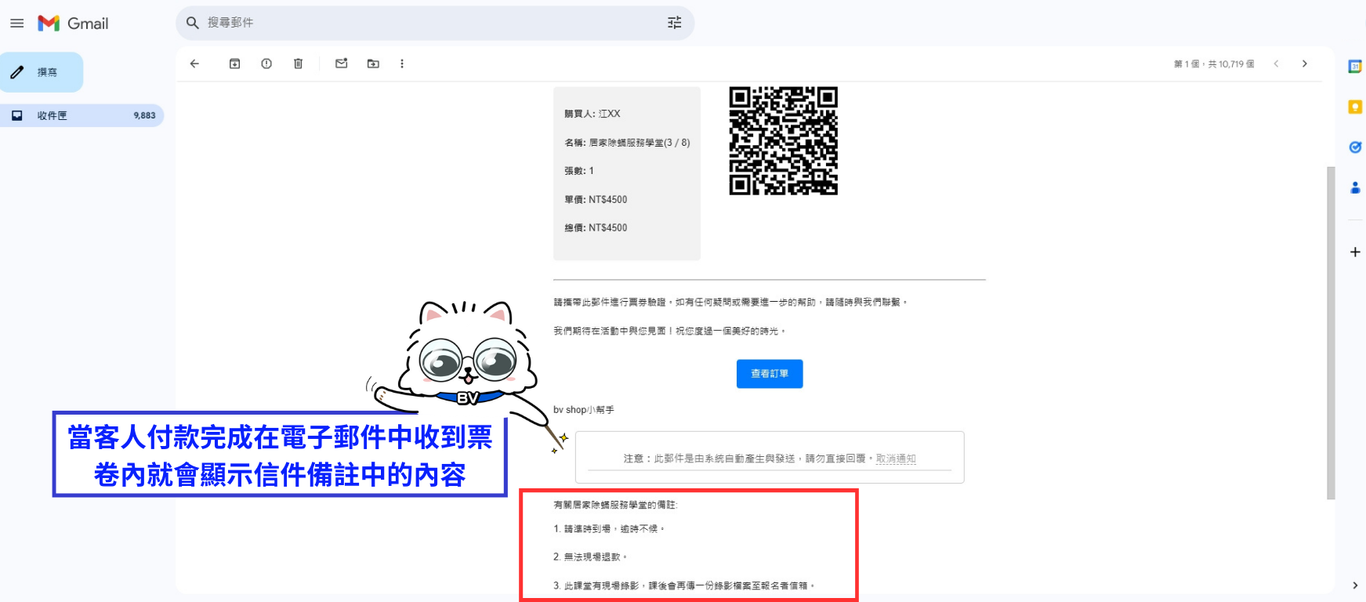The height and width of the screenshot is (602, 1366).
Task: Go to the newer email
Action: [1276, 64]
